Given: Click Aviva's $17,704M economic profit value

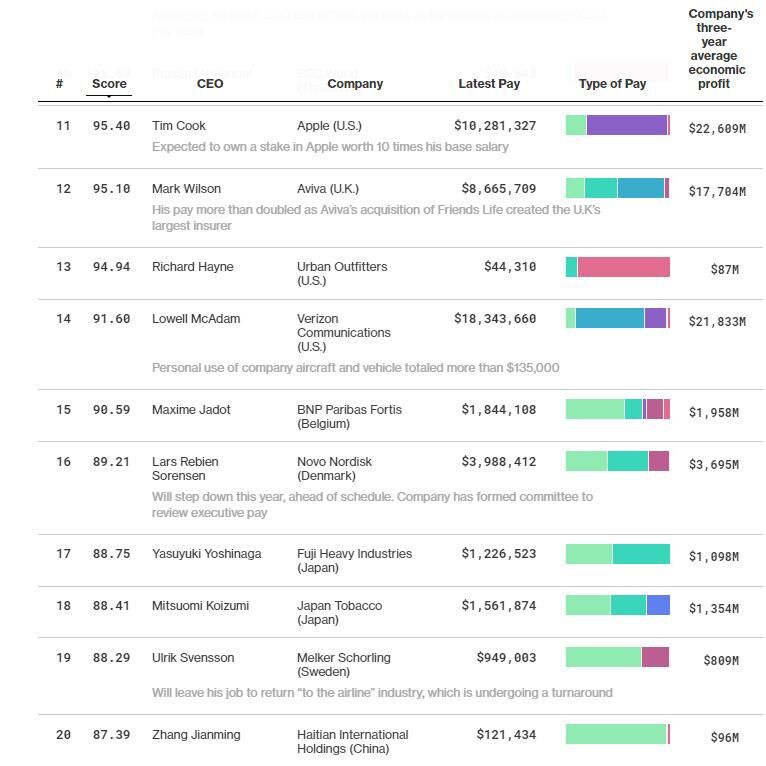Looking at the screenshot, I should pyautogui.click(x=717, y=191).
